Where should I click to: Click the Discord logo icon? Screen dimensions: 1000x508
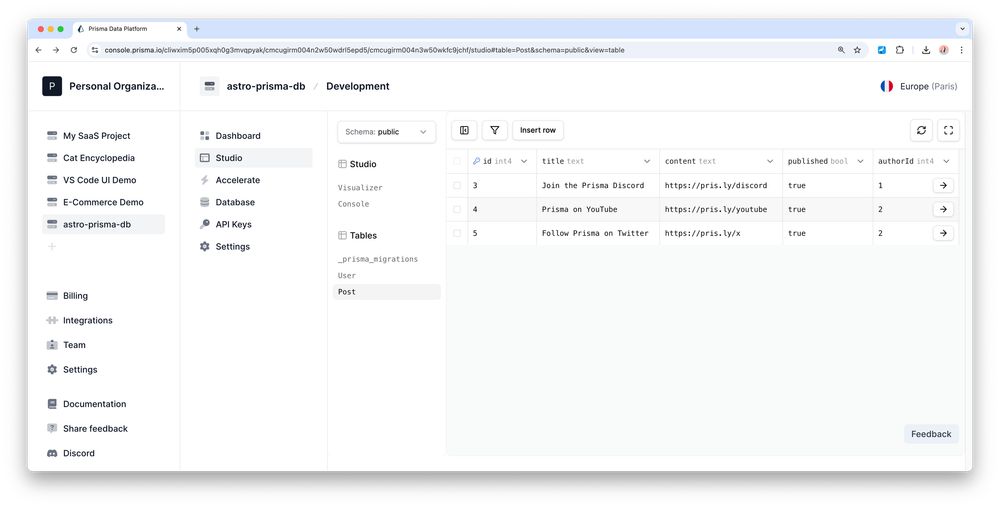coord(52,453)
